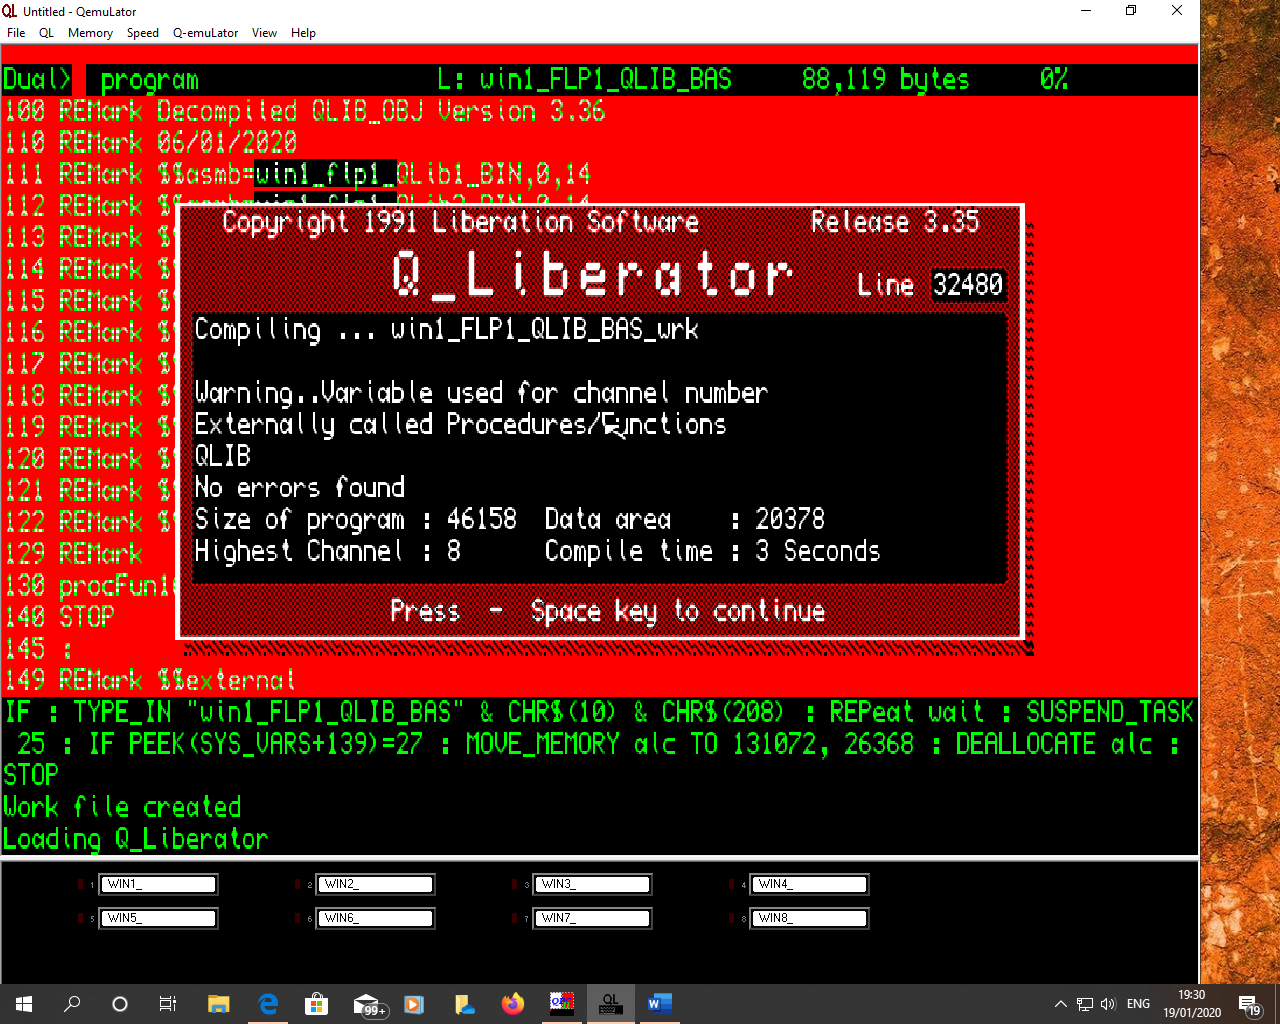Click drive 2 activity LED indicator
Viewport: 1280px width, 1024px height.
pyautogui.click(x=298, y=884)
